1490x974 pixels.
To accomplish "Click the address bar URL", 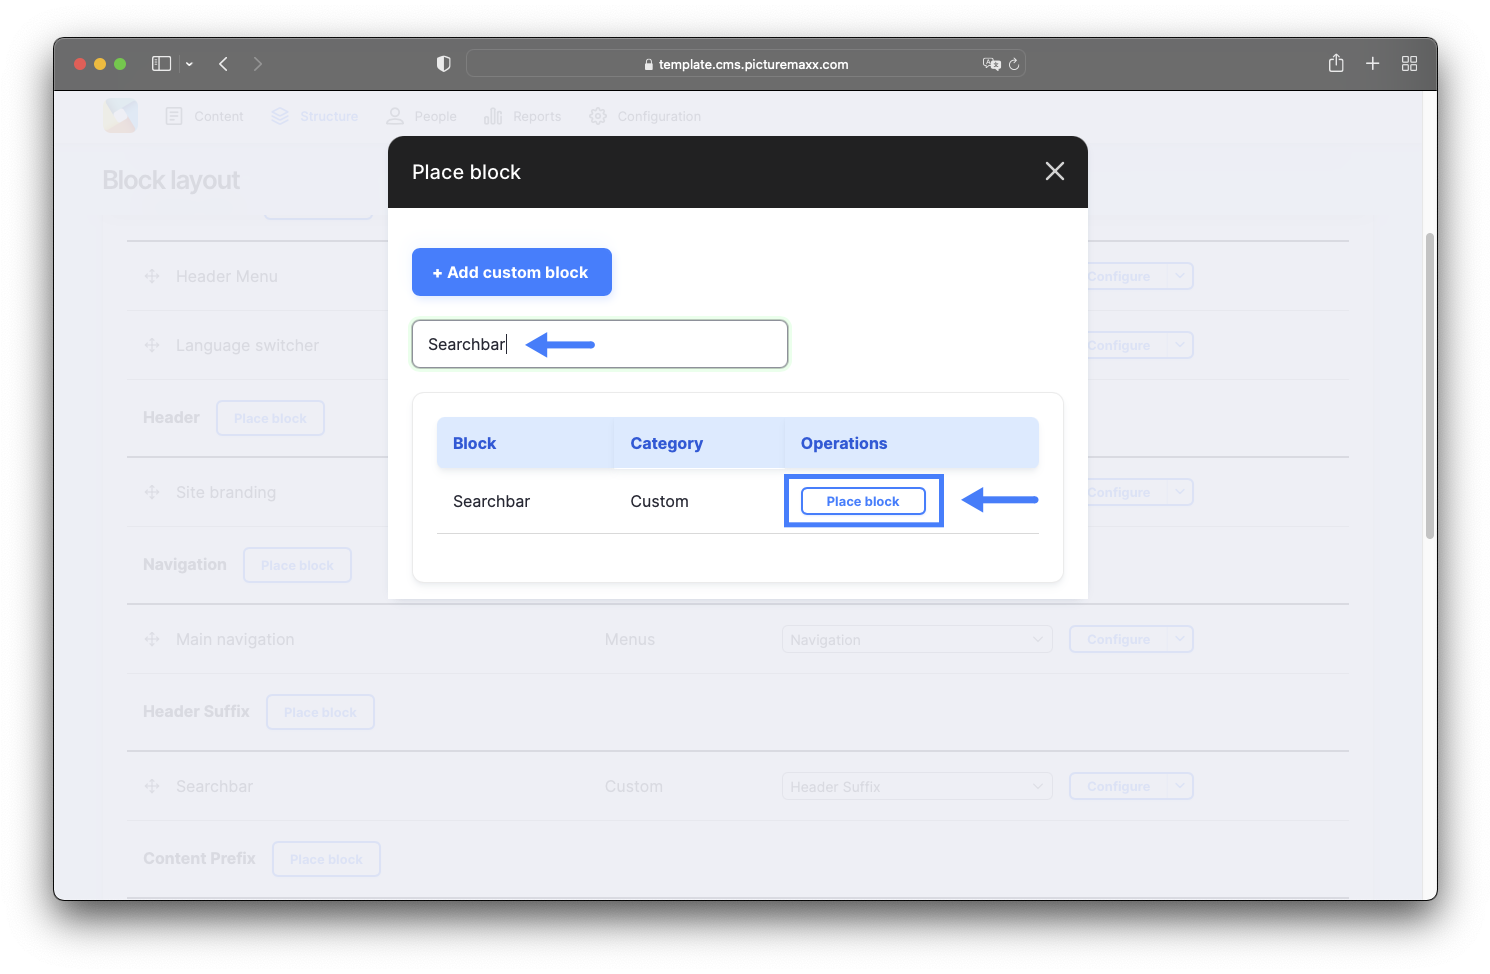I will tap(753, 64).
